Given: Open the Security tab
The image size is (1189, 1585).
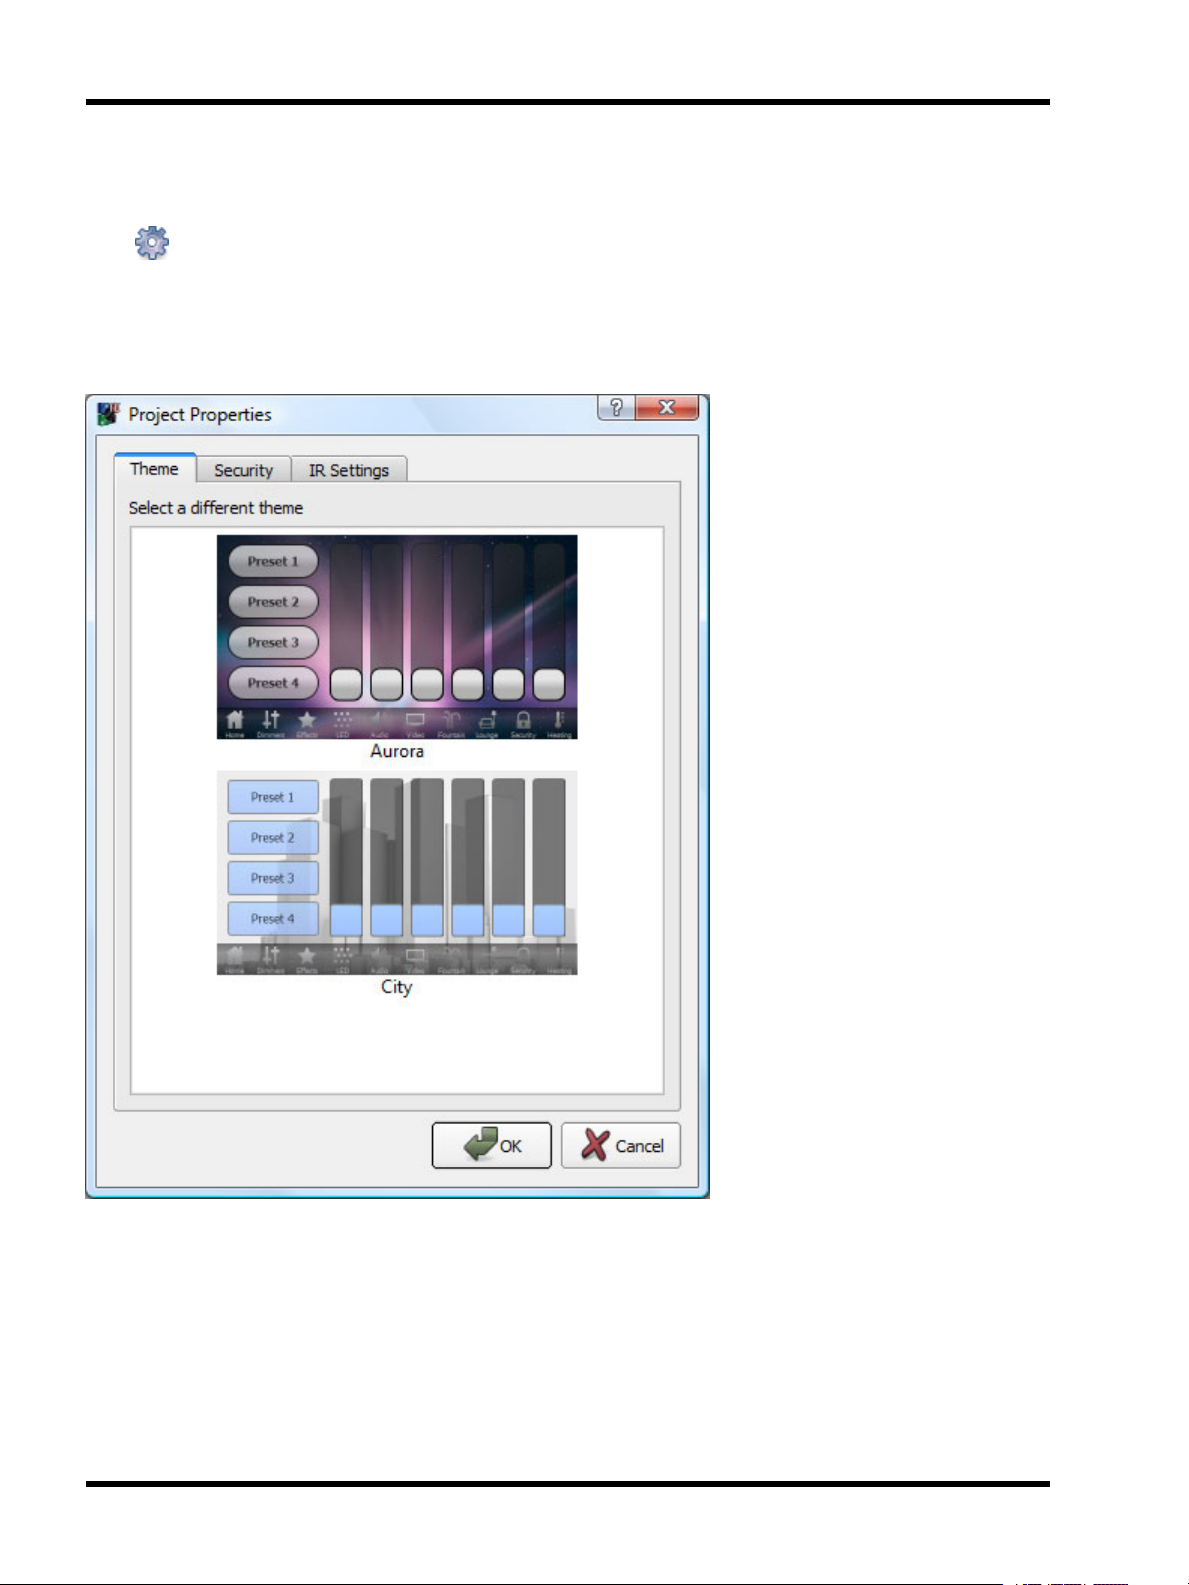Looking at the screenshot, I should (243, 470).
